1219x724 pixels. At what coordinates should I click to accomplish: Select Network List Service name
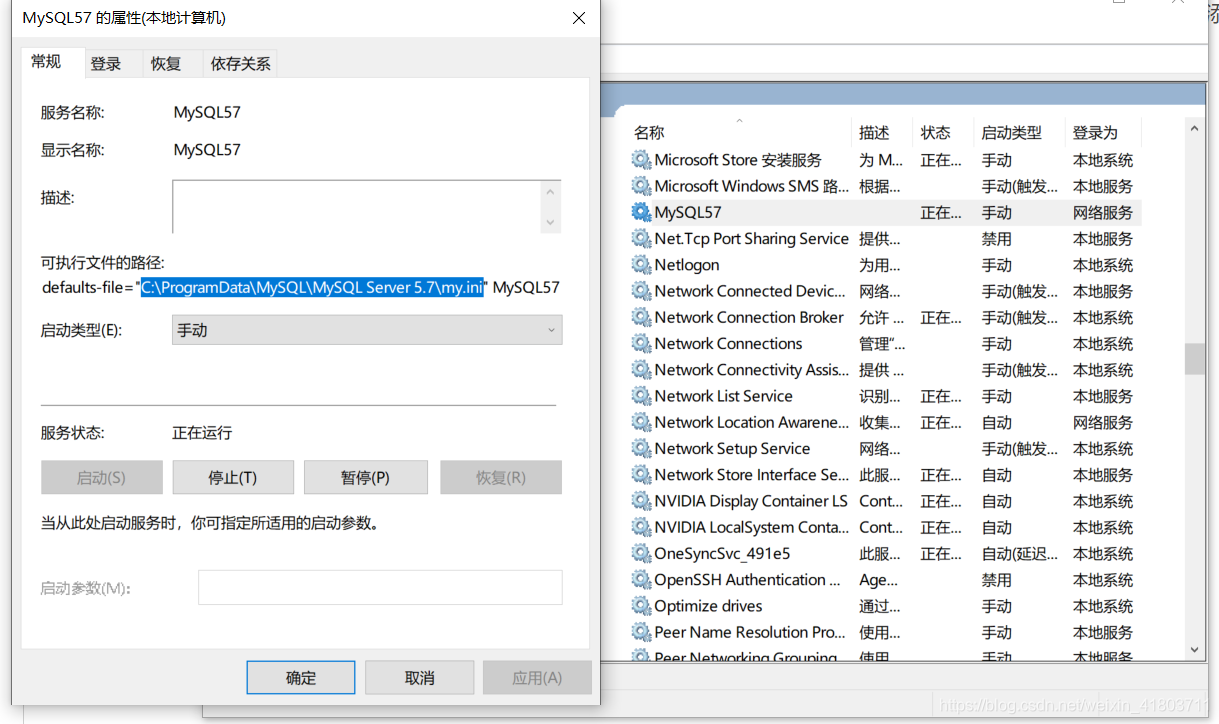[723, 396]
